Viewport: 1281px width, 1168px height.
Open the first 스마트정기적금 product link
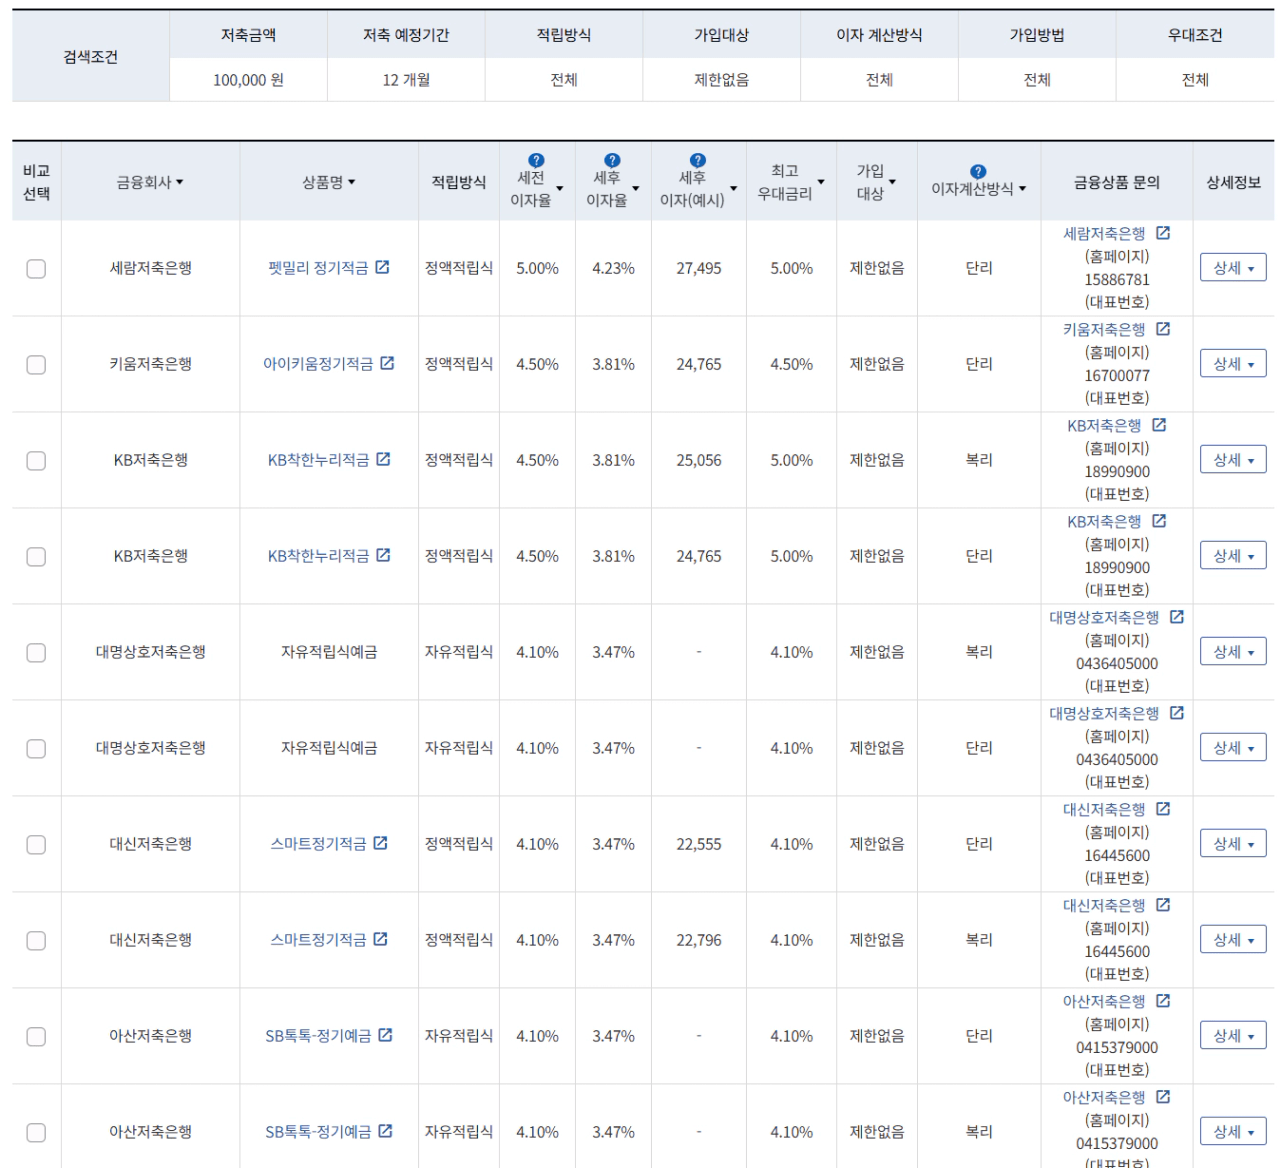click(x=318, y=844)
